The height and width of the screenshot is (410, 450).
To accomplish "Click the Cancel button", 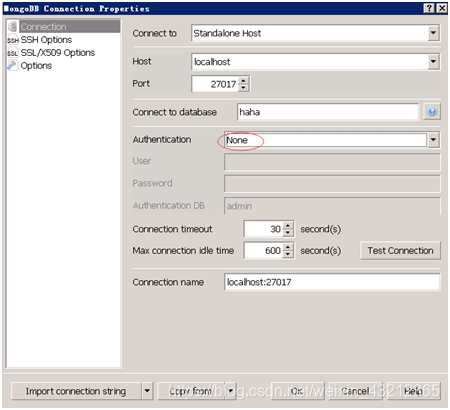I will tap(355, 391).
